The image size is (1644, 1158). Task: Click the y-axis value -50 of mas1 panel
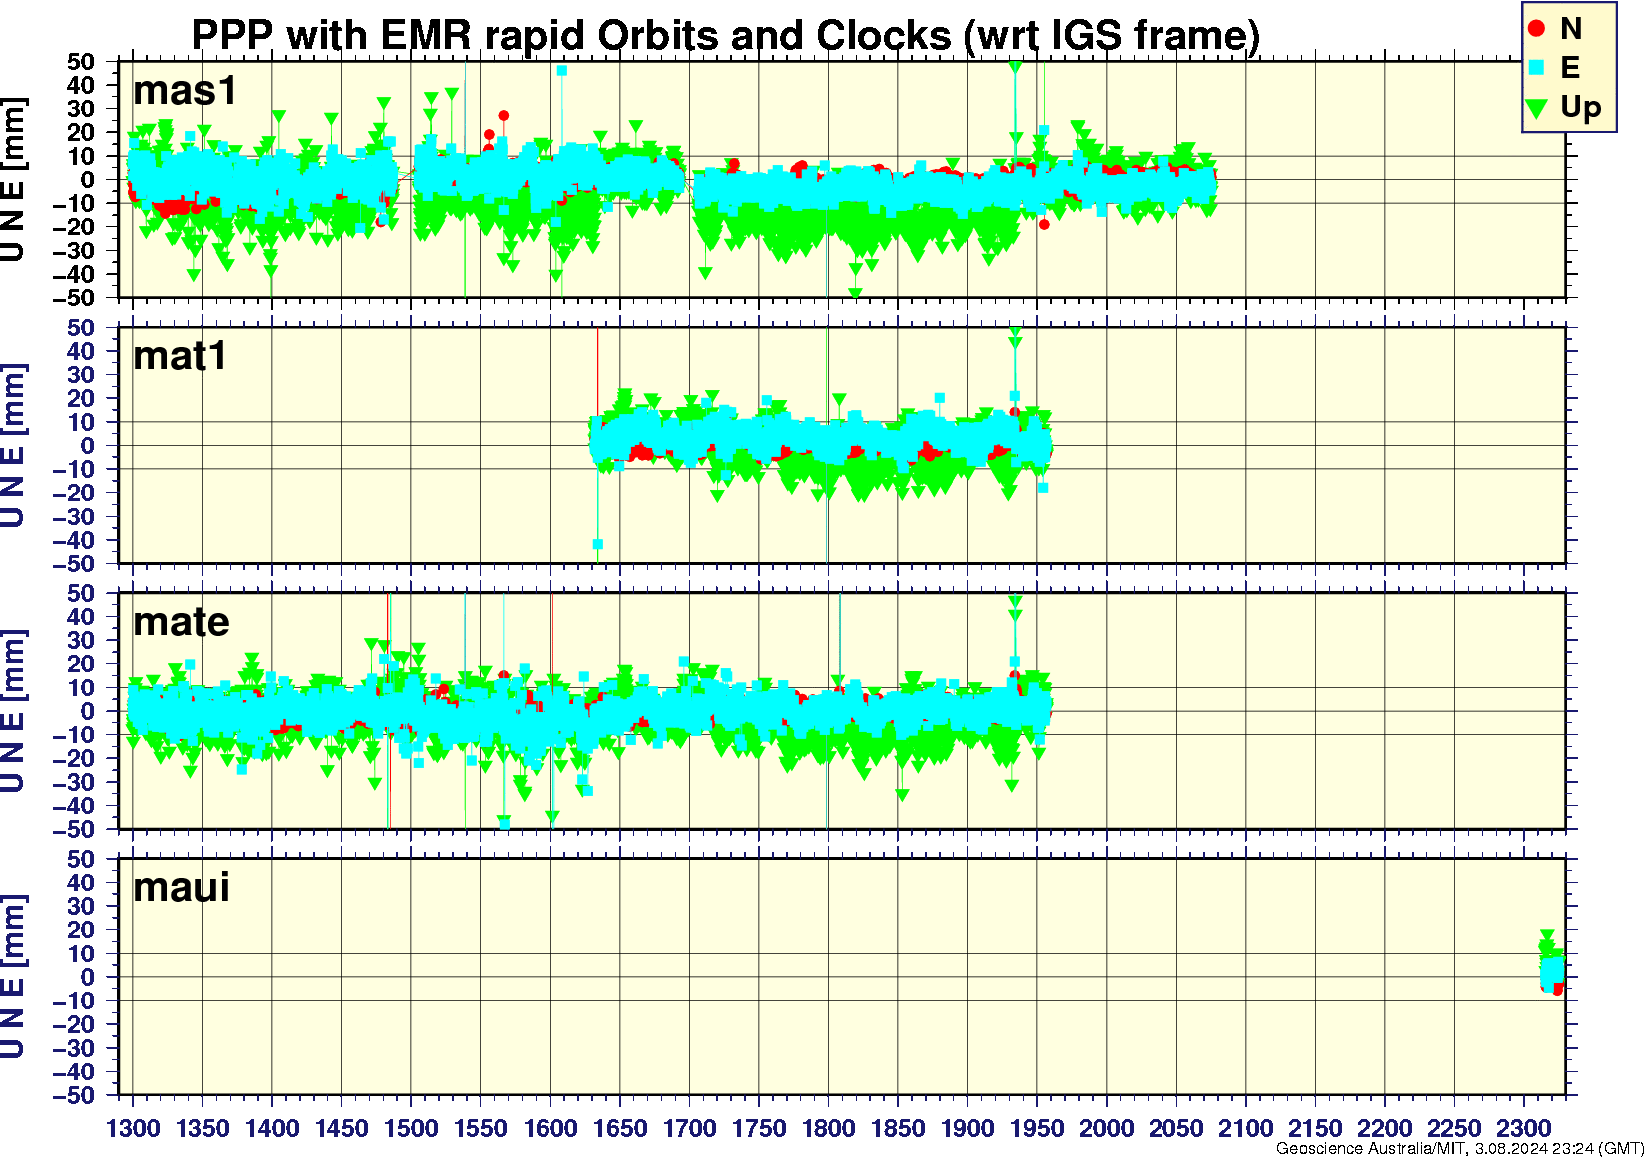pos(75,298)
